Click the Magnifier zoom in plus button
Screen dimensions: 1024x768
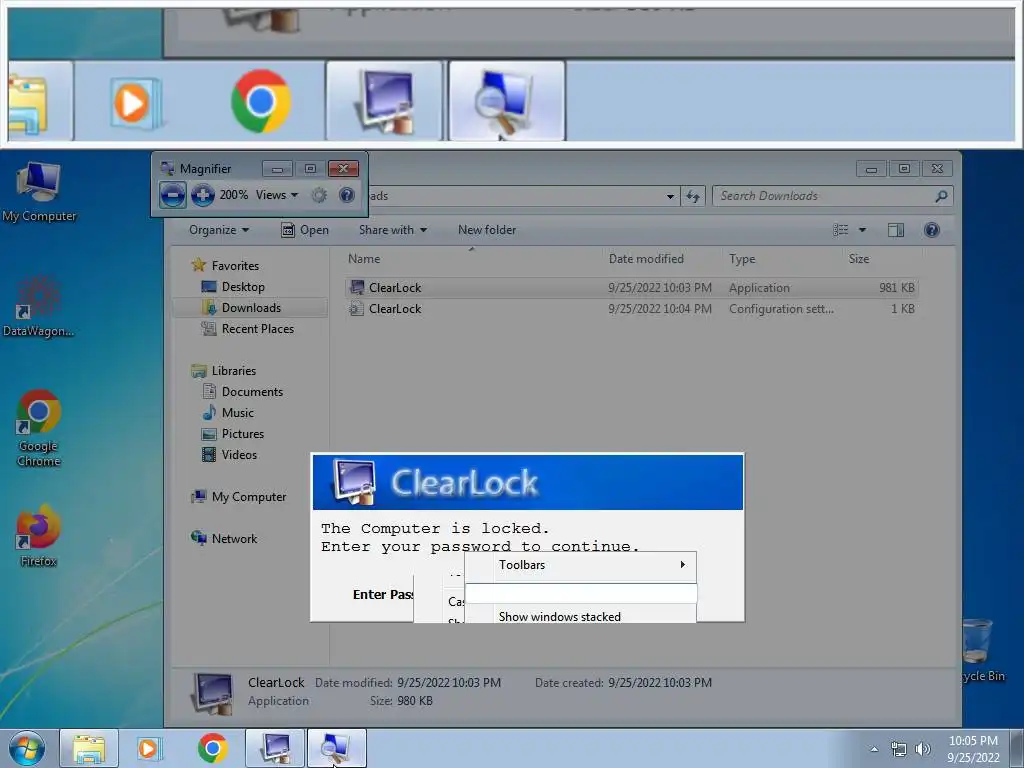(202, 195)
